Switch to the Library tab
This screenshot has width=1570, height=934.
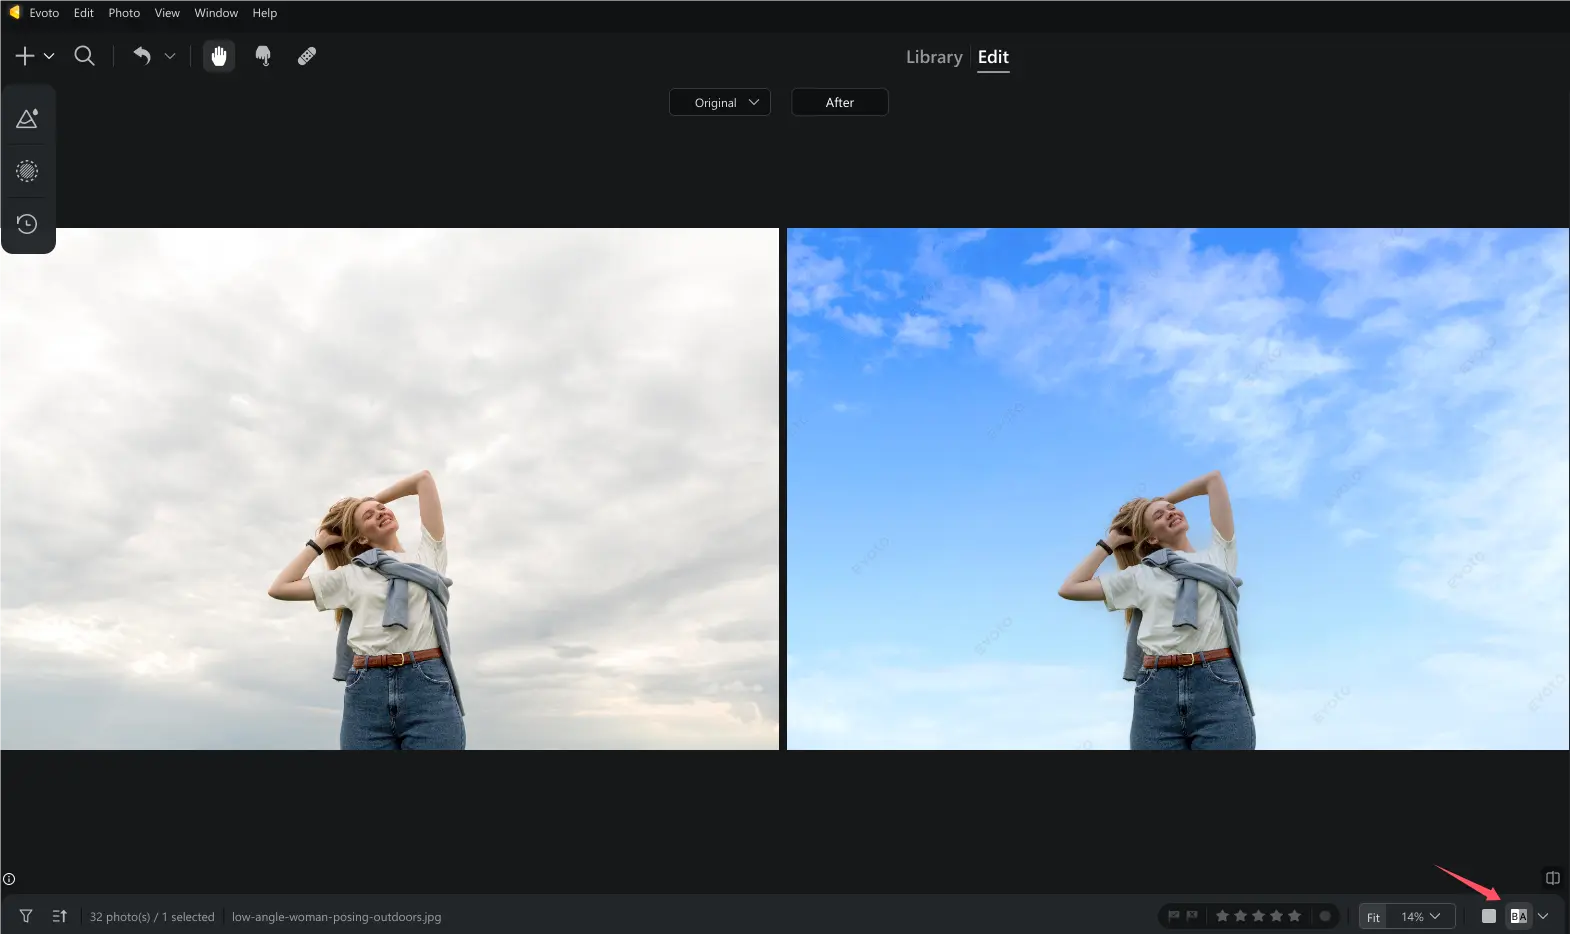tap(934, 57)
